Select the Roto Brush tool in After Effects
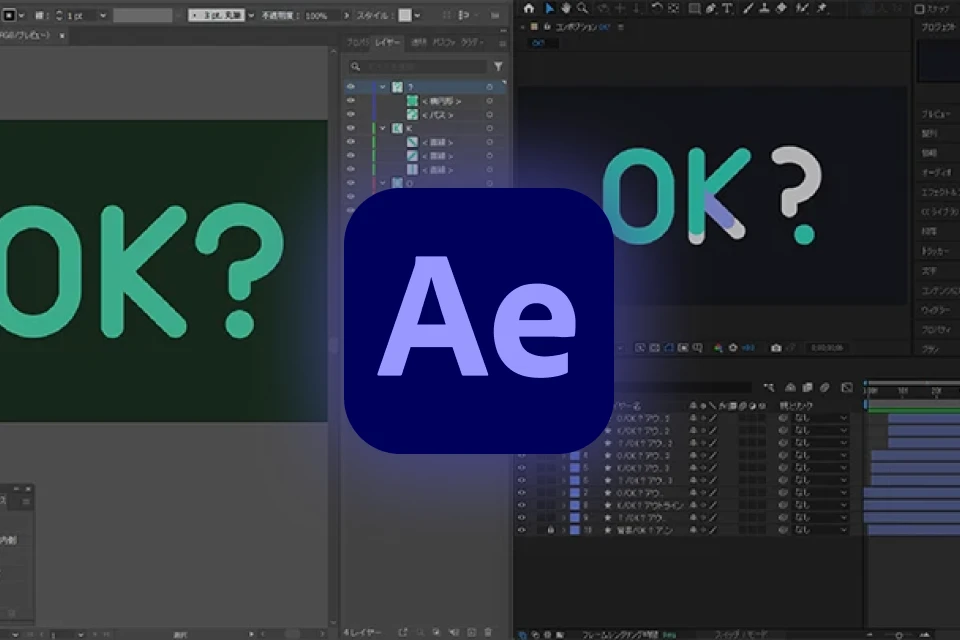 click(x=802, y=8)
